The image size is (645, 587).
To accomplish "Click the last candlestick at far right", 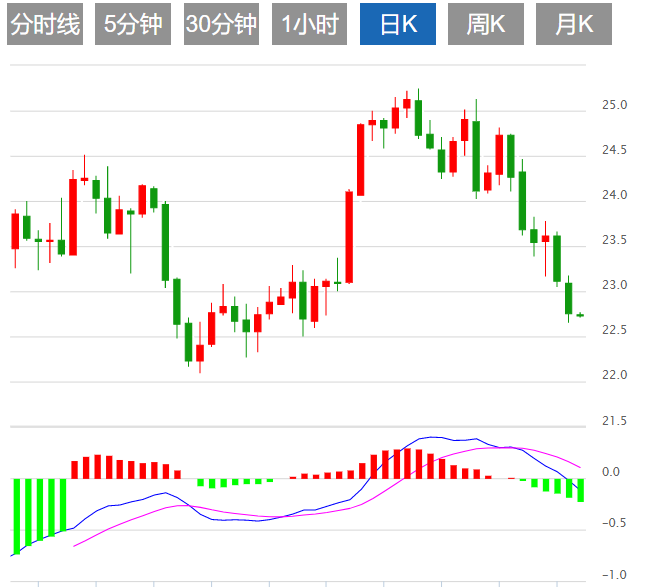I will tap(580, 315).
